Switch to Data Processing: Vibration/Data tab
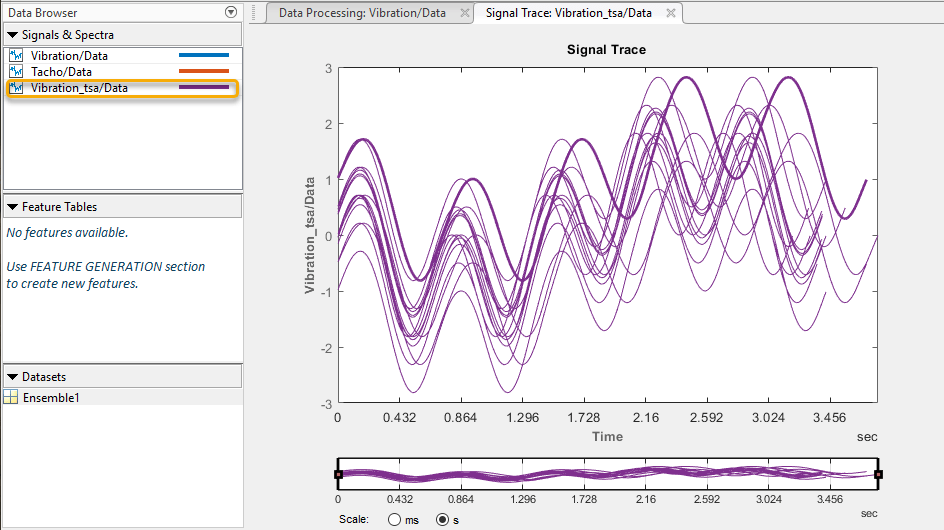944x530 pixels. point(362,13)
